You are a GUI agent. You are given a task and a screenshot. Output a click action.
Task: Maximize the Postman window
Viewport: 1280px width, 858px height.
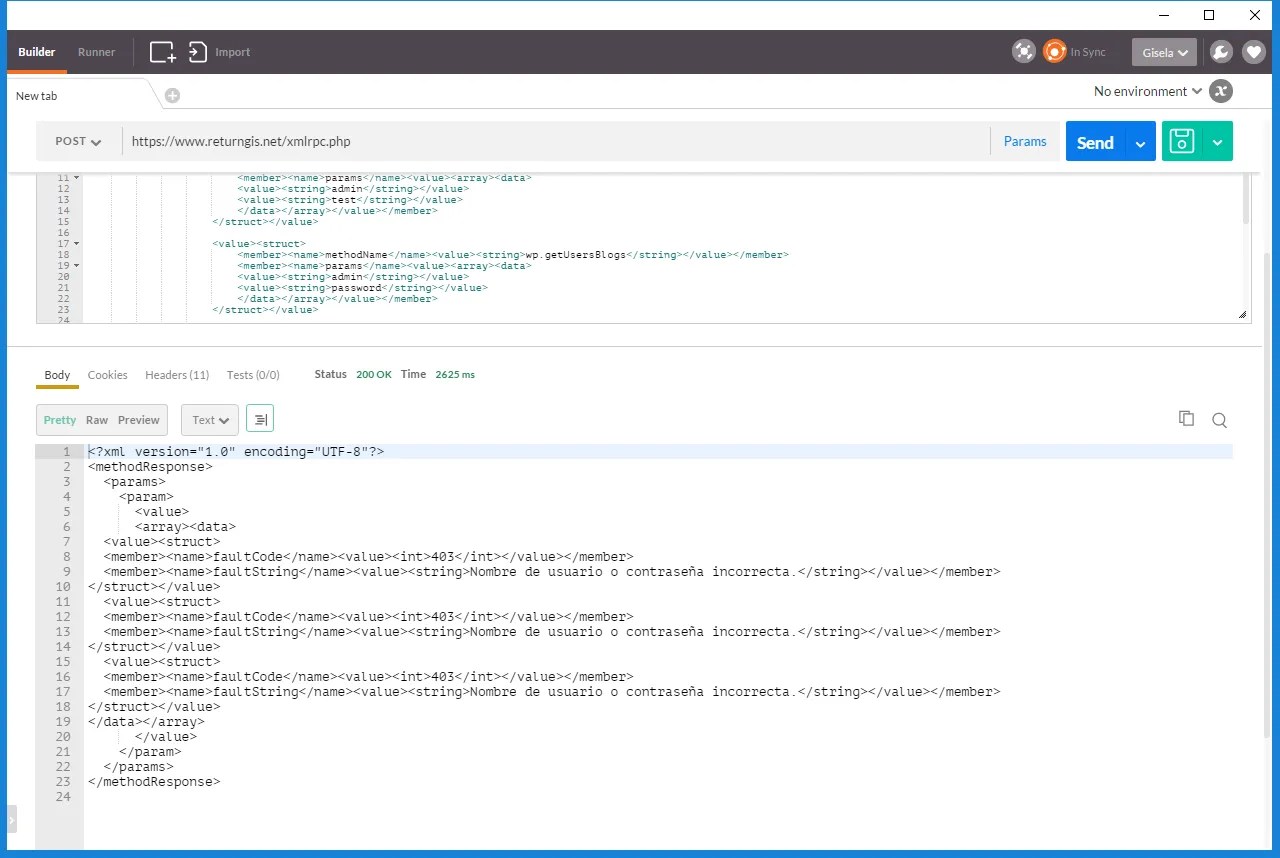pyautogui.click(x=1209, y=15)
